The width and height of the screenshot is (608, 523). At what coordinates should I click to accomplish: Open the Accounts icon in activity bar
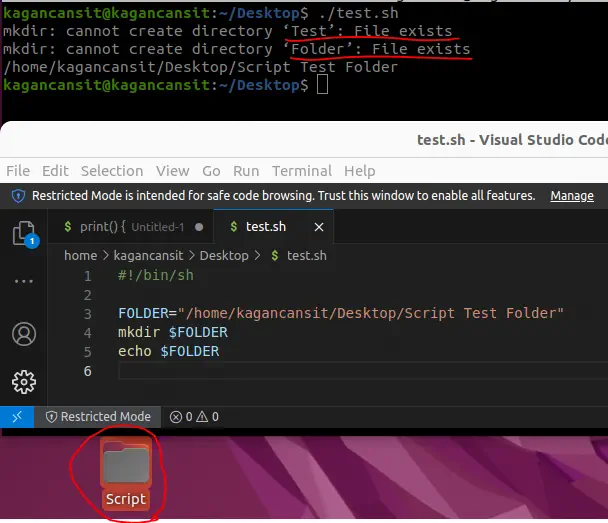(x=23, y=333)
